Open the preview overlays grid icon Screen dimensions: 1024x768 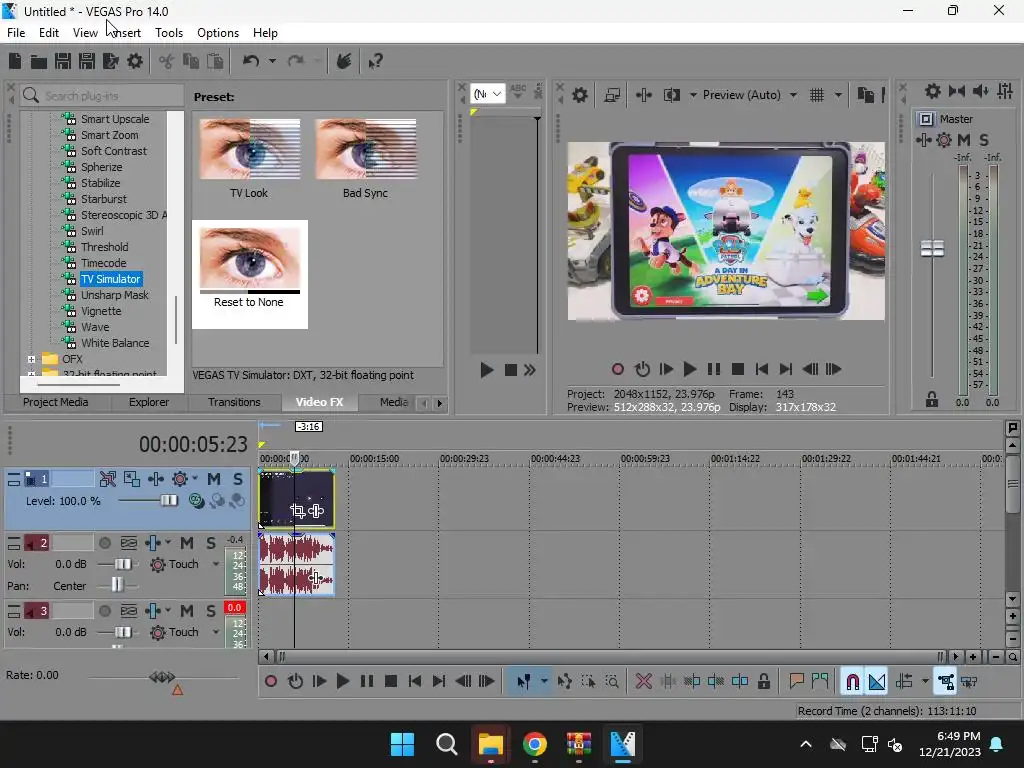[x=816, y=95]
